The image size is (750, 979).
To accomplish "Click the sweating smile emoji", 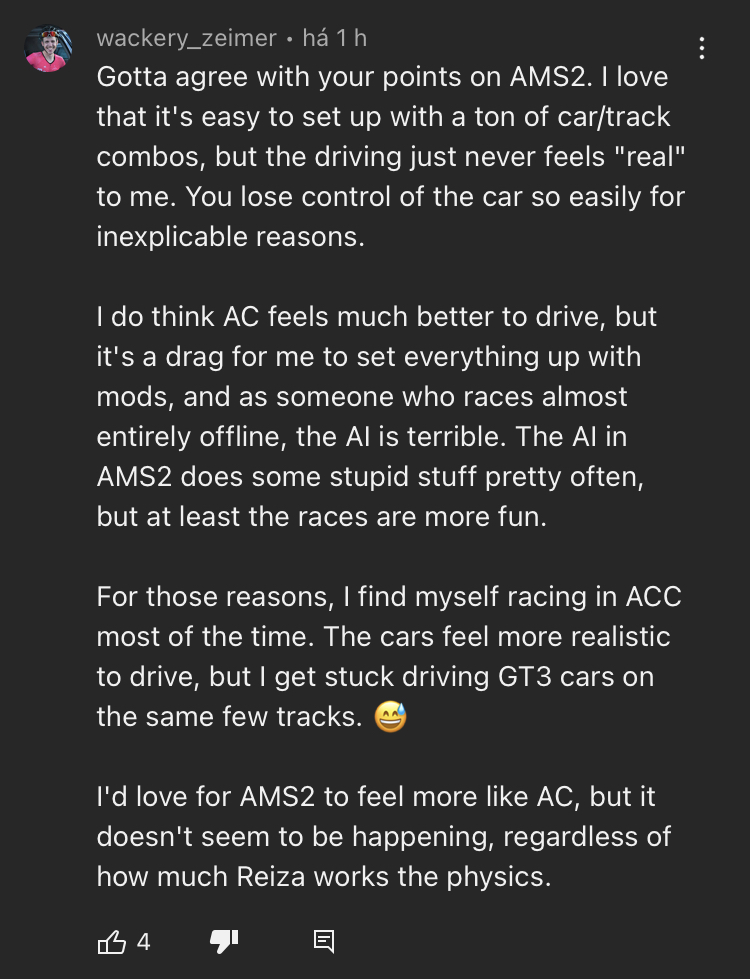I will click(391, 717).
